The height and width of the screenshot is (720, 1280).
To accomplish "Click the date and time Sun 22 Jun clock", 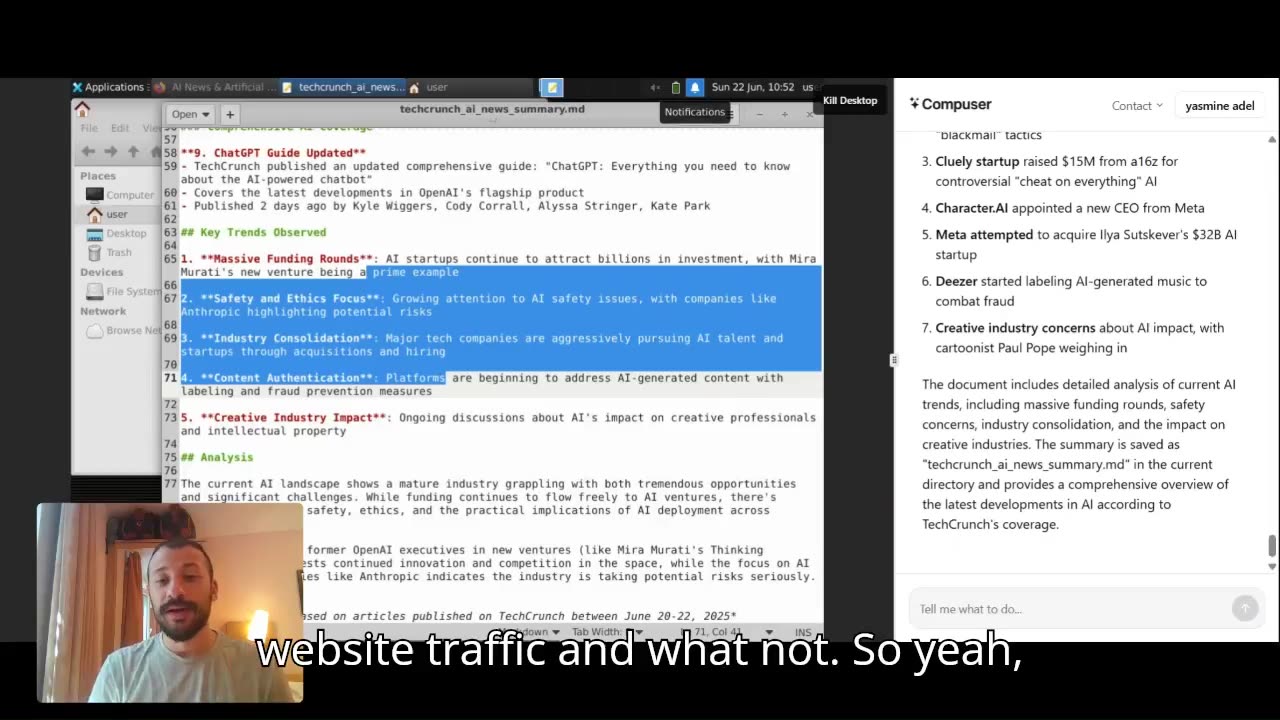I will [x=753, y=87].
